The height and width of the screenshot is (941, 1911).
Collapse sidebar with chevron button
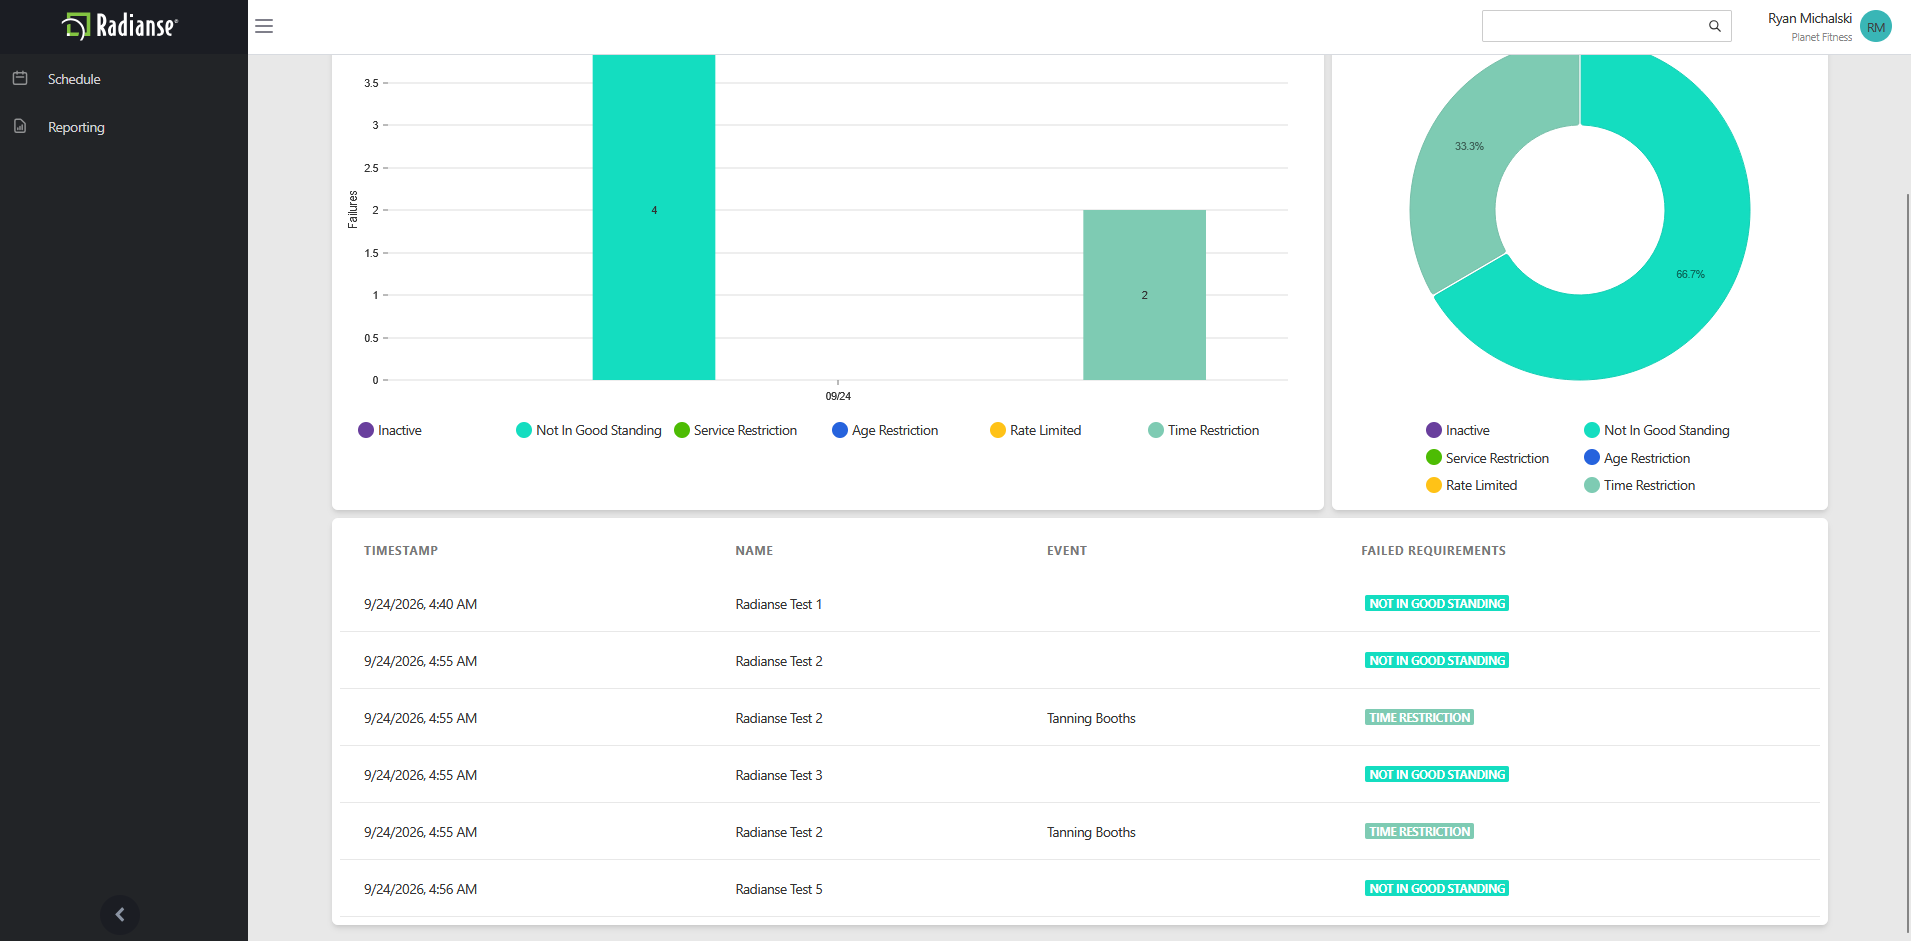(x=120, y=914)
